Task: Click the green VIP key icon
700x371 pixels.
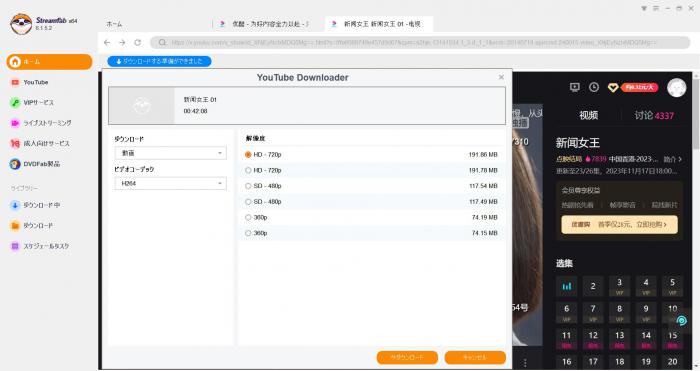Action: 15,103
